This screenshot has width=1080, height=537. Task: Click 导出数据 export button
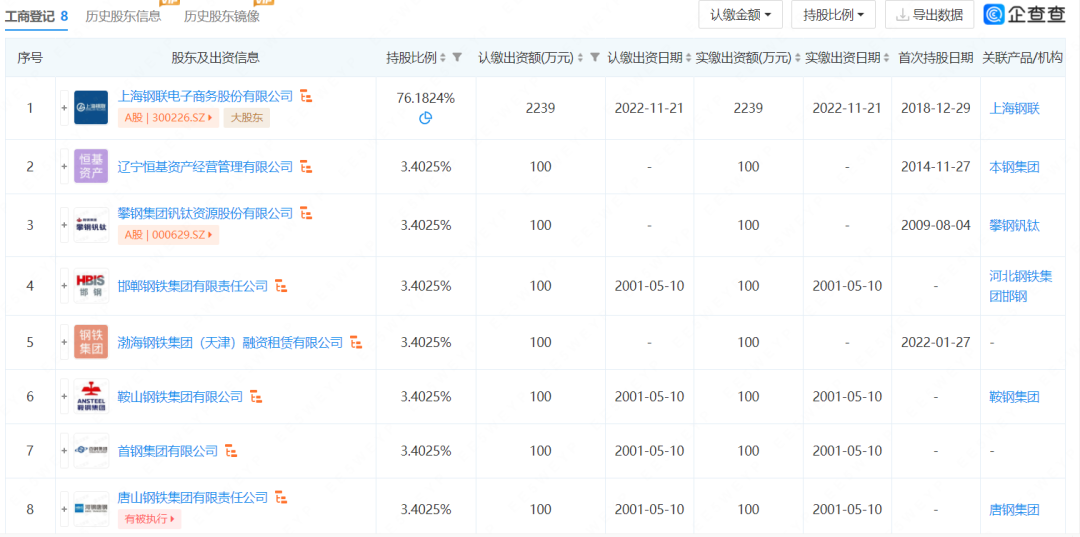pos(929,14)
